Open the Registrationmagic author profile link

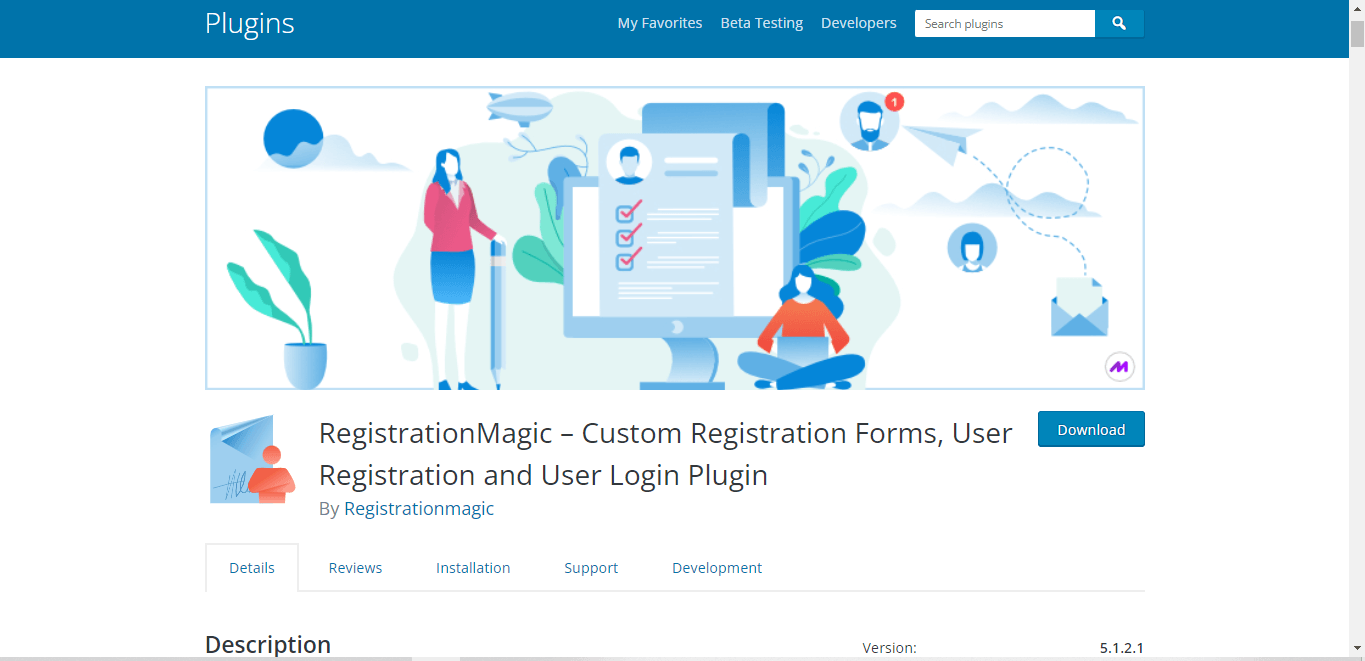tap(418, 508)
